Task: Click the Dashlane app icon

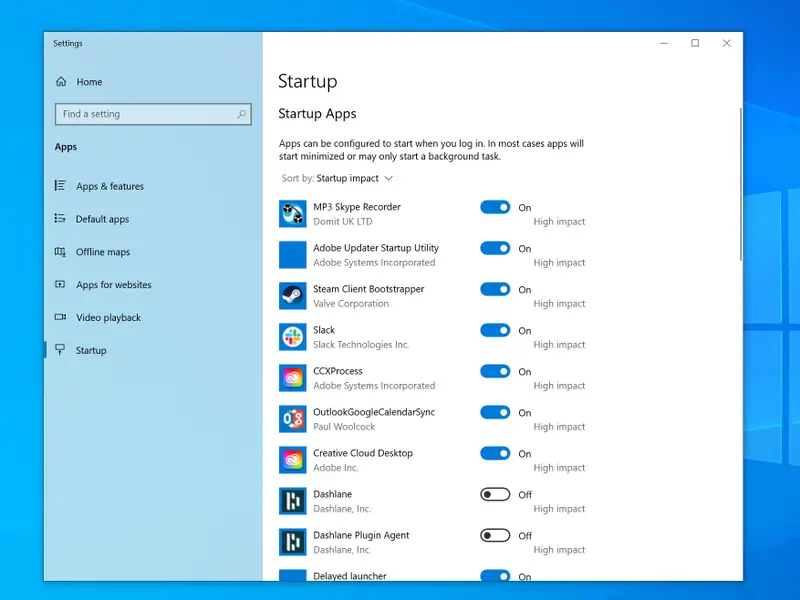Action: [292, 501]
